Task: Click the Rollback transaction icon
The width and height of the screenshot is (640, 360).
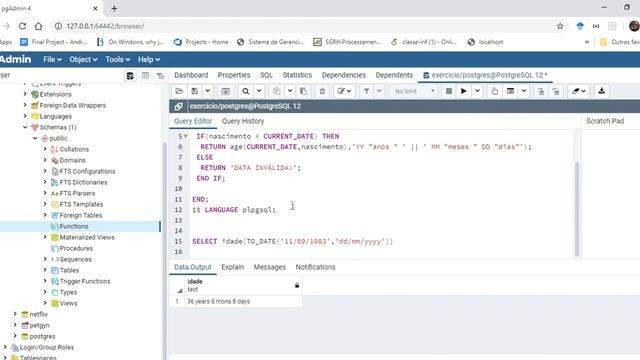Action: [556, 91]
